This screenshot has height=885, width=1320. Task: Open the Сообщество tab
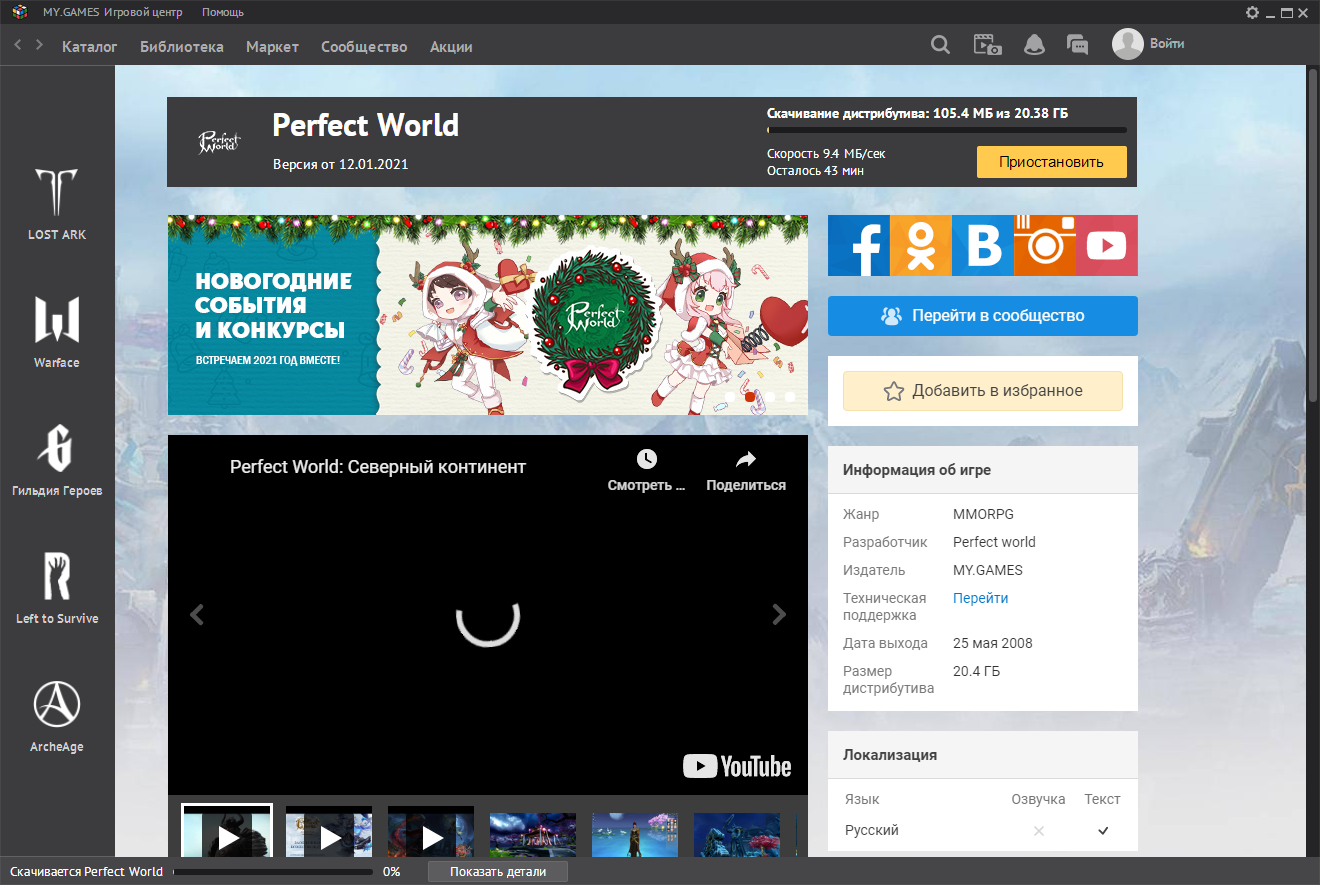pos(364,47)
